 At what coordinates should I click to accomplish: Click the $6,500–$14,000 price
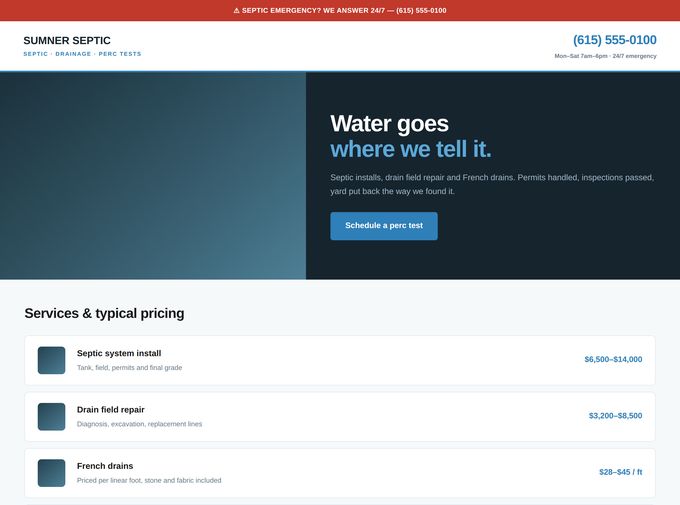click(613, 359)
